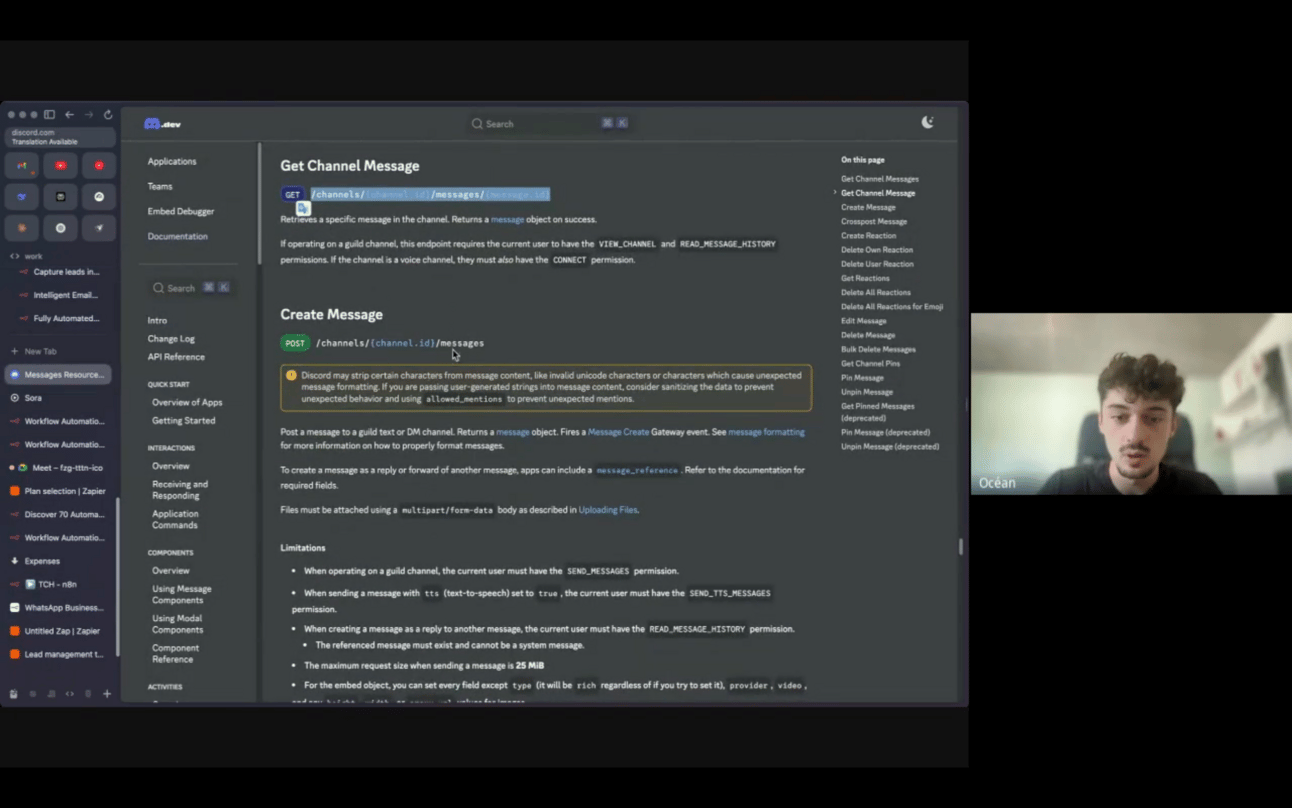1292x808 pixels.
Task: Open the orange burst pinned tile in the bottom row
Action: coord(22,228)
